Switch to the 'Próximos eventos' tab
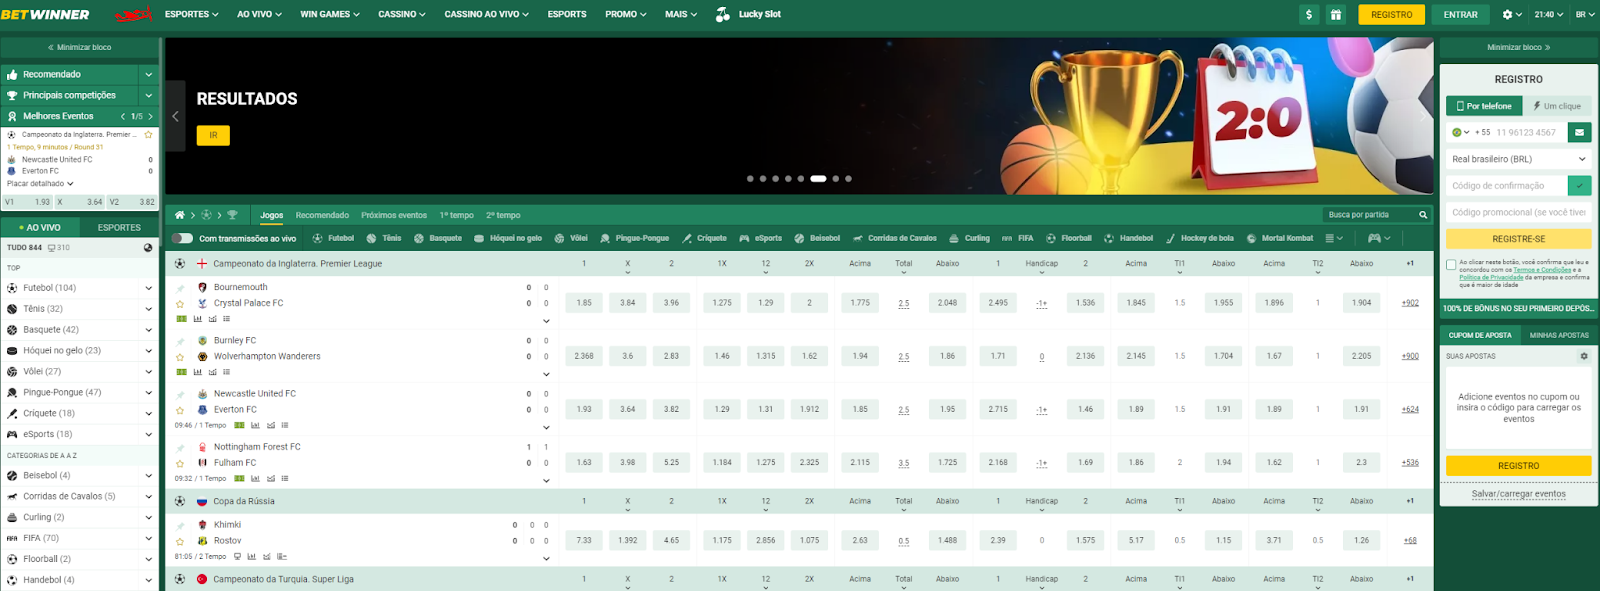 click(394, 215)
